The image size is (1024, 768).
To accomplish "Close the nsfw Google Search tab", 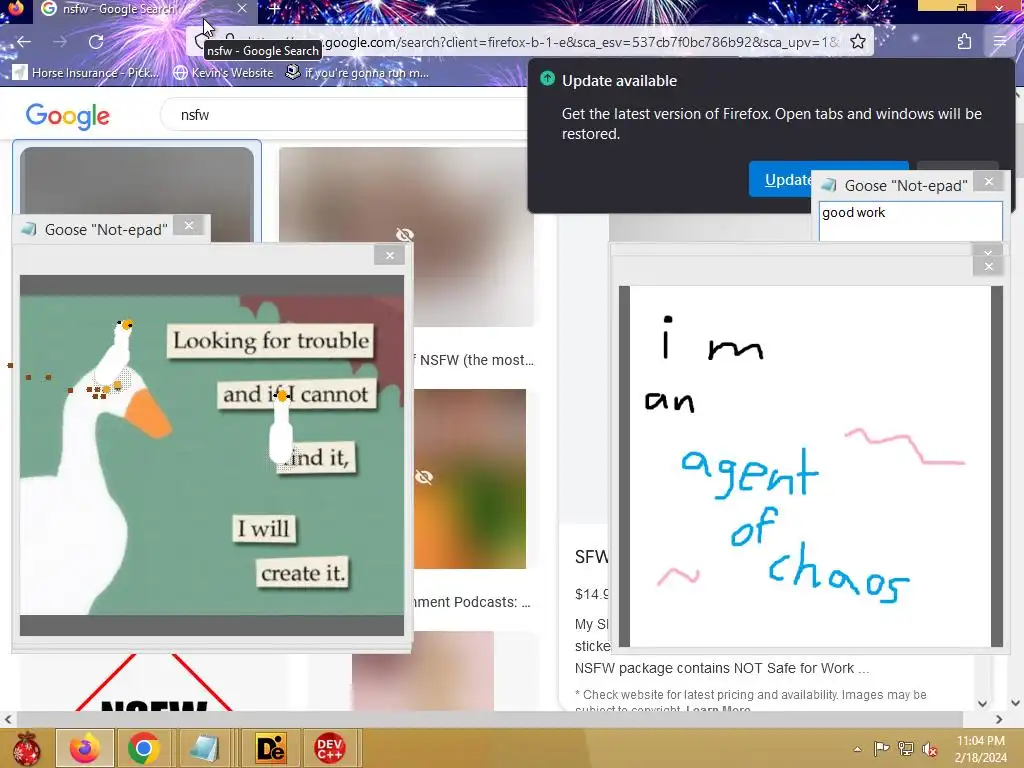I will coord(242,8).
